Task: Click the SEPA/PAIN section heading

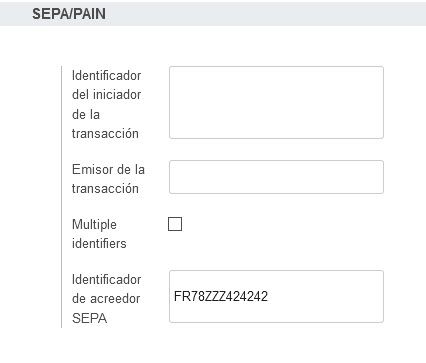Action: coord(69,14)
